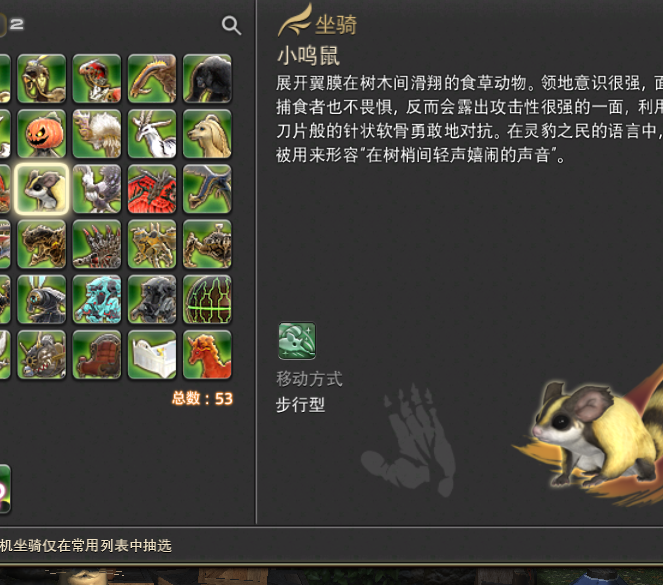Choose the white unicorn mount icon
This screenshot has width=663, height=585.
pos(152,134)
